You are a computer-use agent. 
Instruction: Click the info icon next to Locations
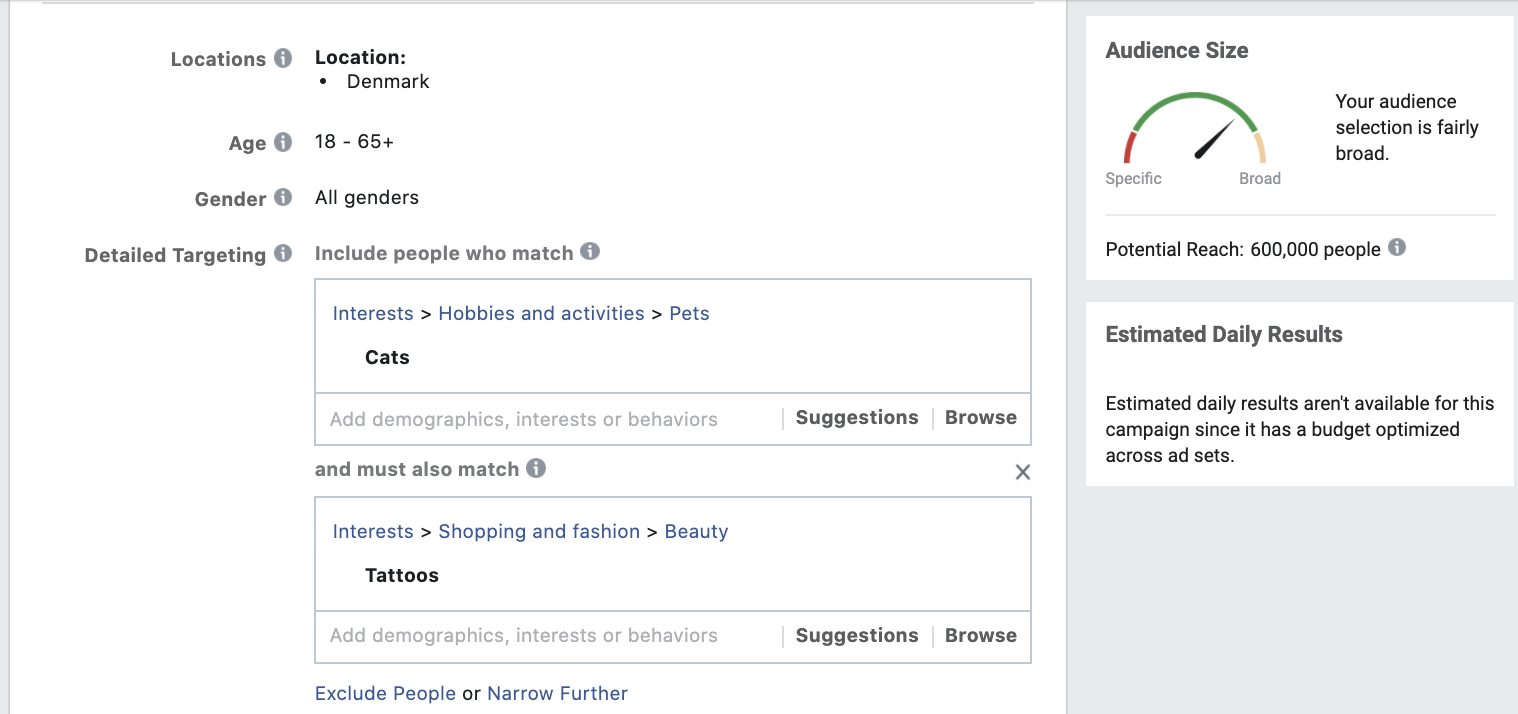click(x=283, y=58)
